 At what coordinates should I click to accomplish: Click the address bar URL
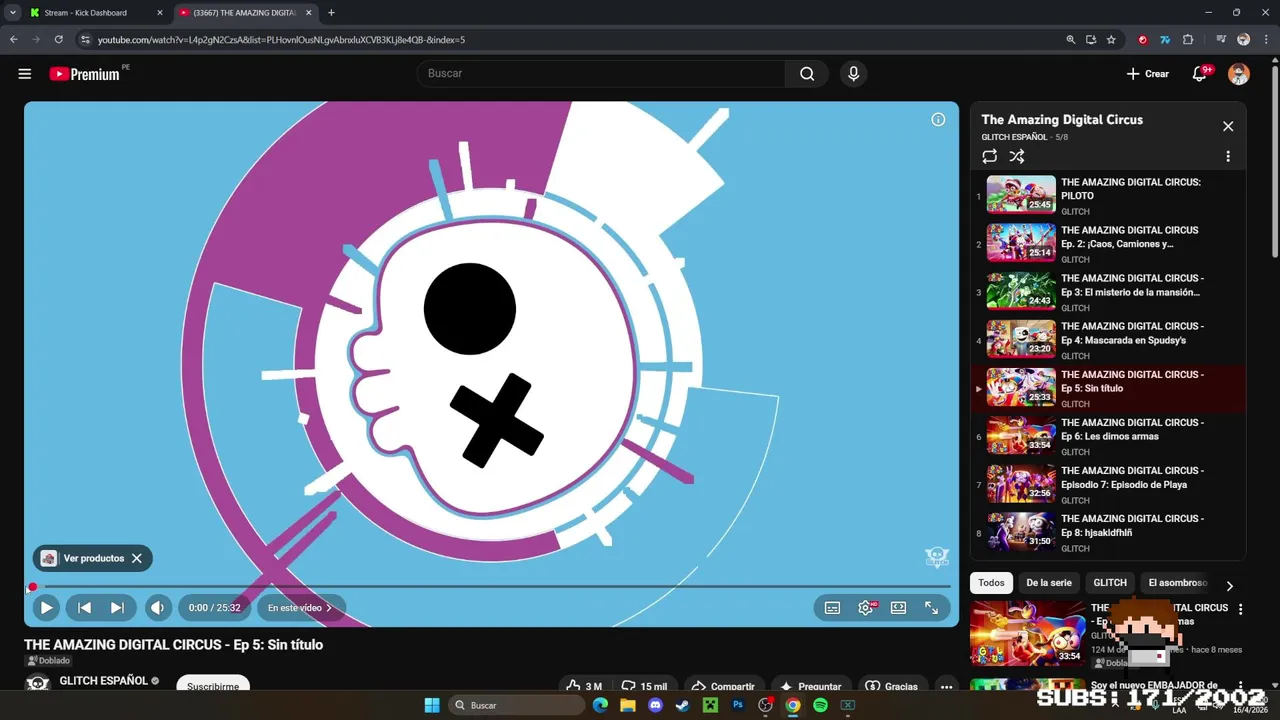point(281,40)
